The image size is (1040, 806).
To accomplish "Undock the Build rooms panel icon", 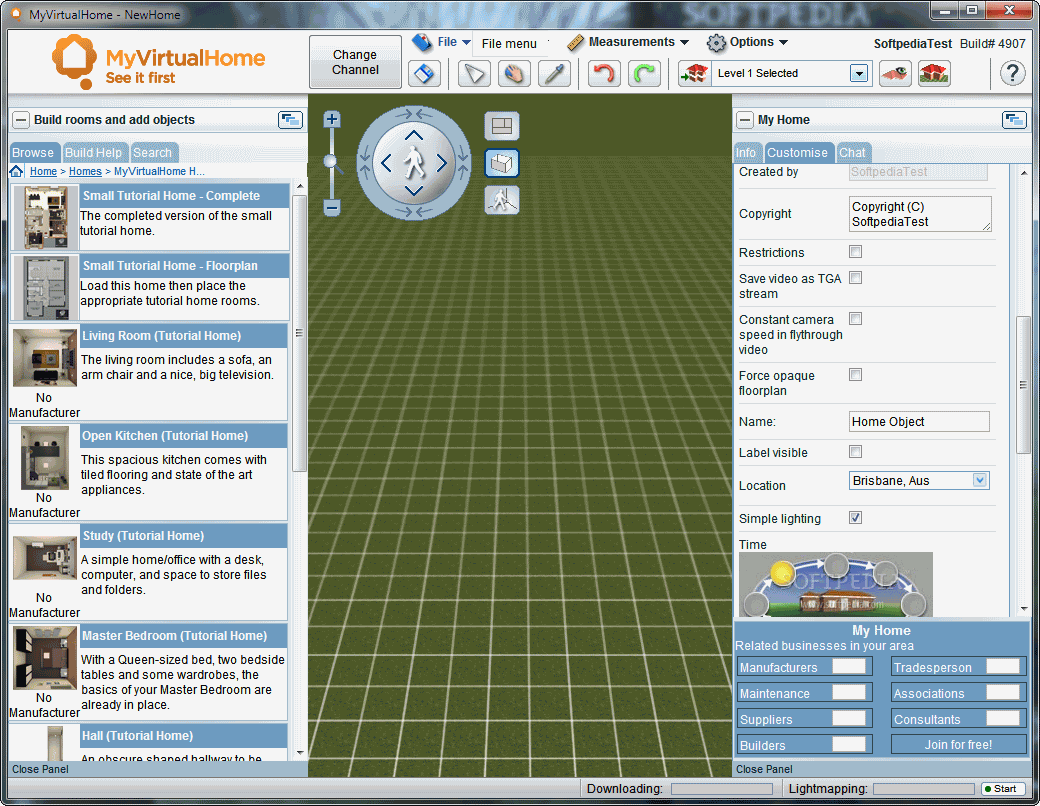I will point(291,120).
